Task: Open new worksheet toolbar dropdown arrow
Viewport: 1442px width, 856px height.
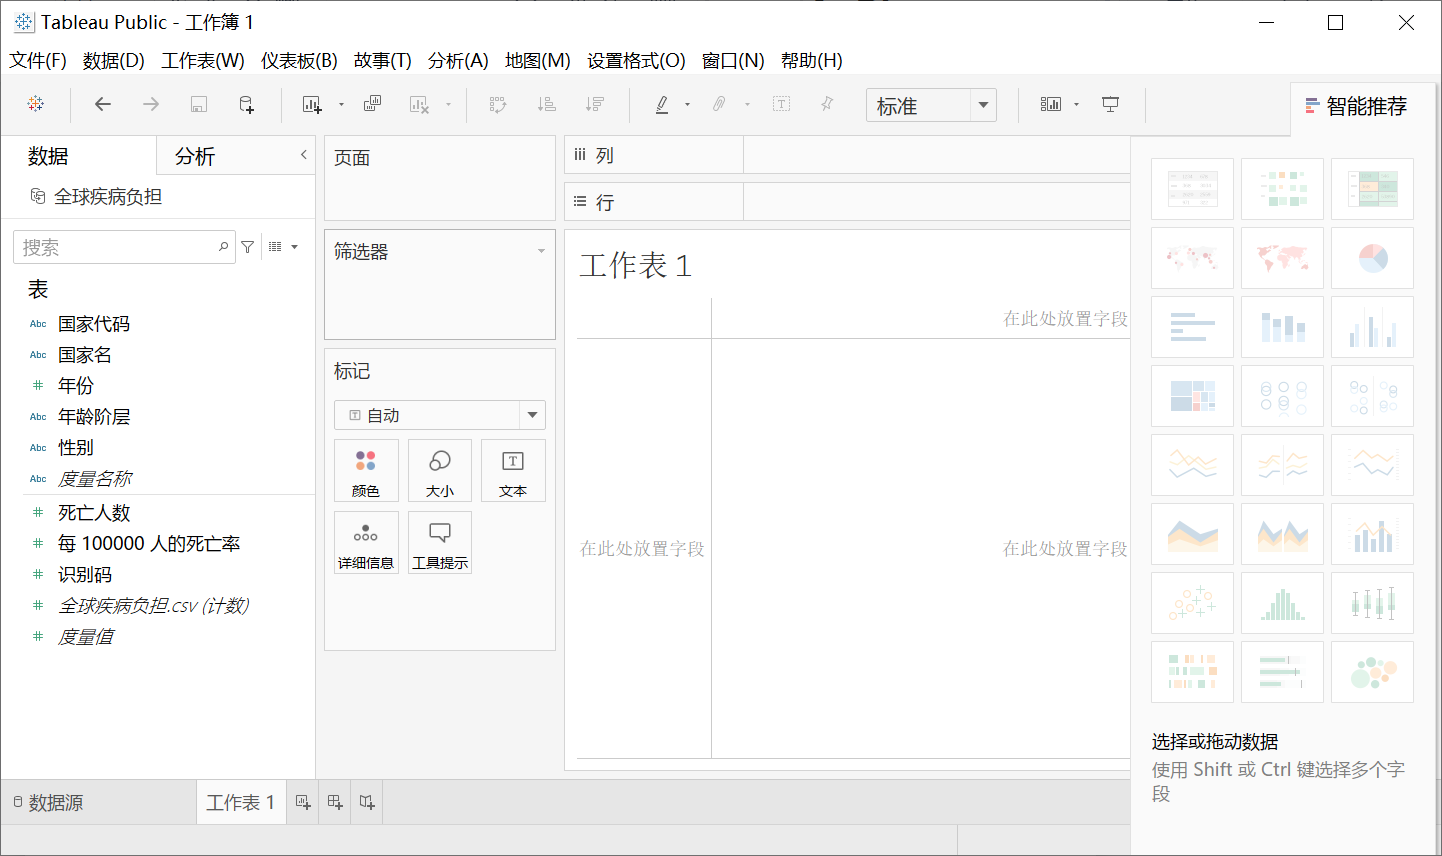Action: pos(341,104)
